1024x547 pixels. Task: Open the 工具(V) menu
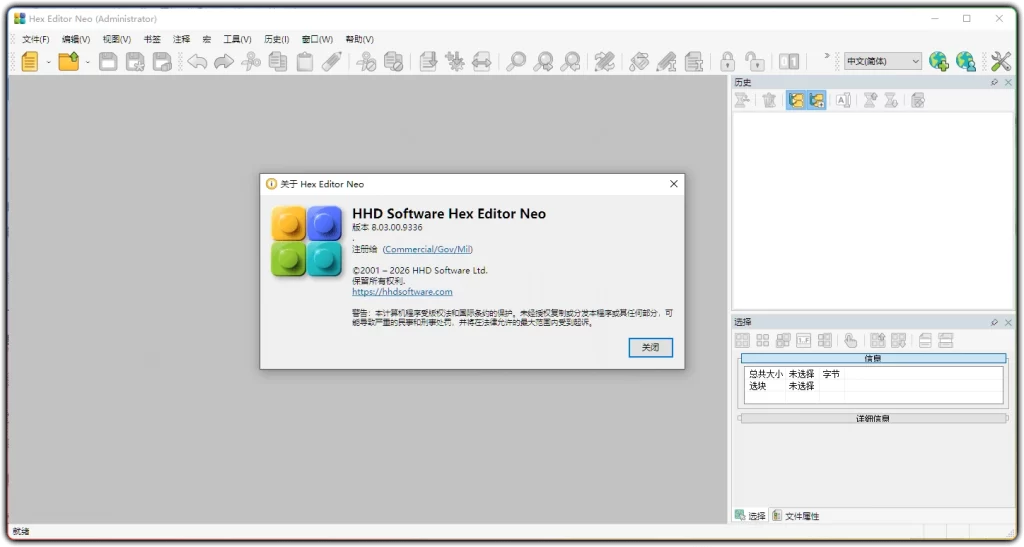point(237,39)
